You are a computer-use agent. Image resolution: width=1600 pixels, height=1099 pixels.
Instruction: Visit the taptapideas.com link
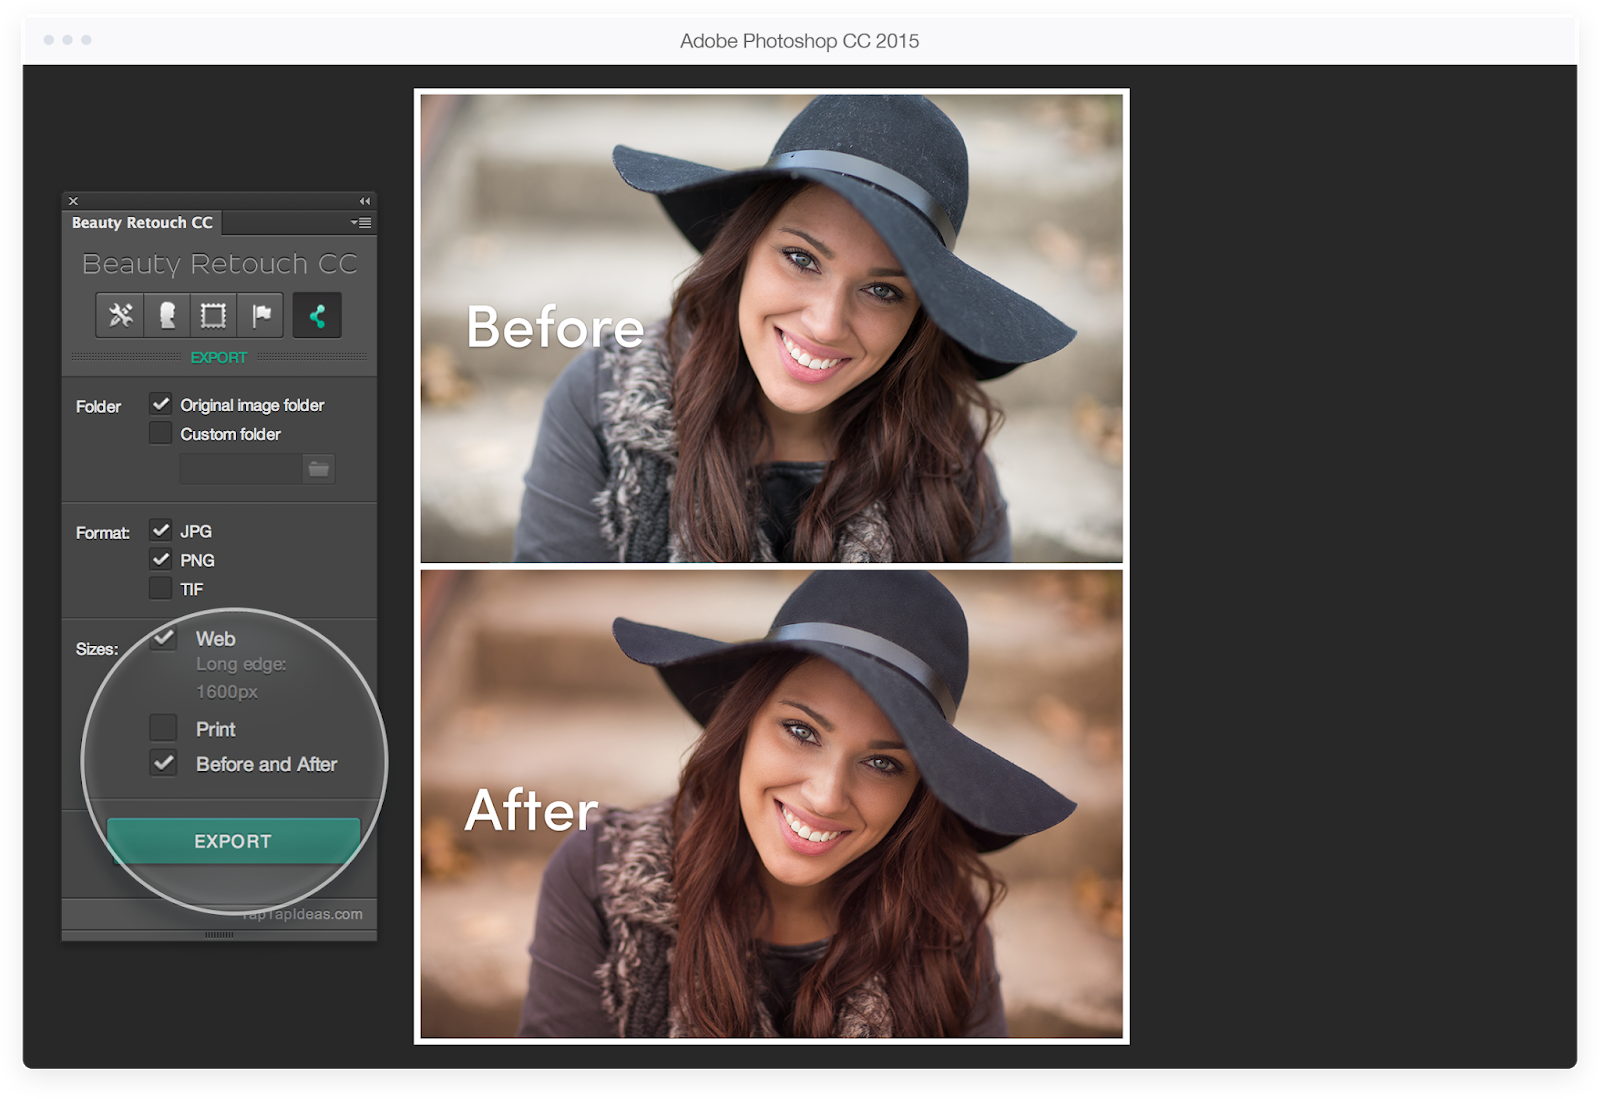[x=302, y=913]
